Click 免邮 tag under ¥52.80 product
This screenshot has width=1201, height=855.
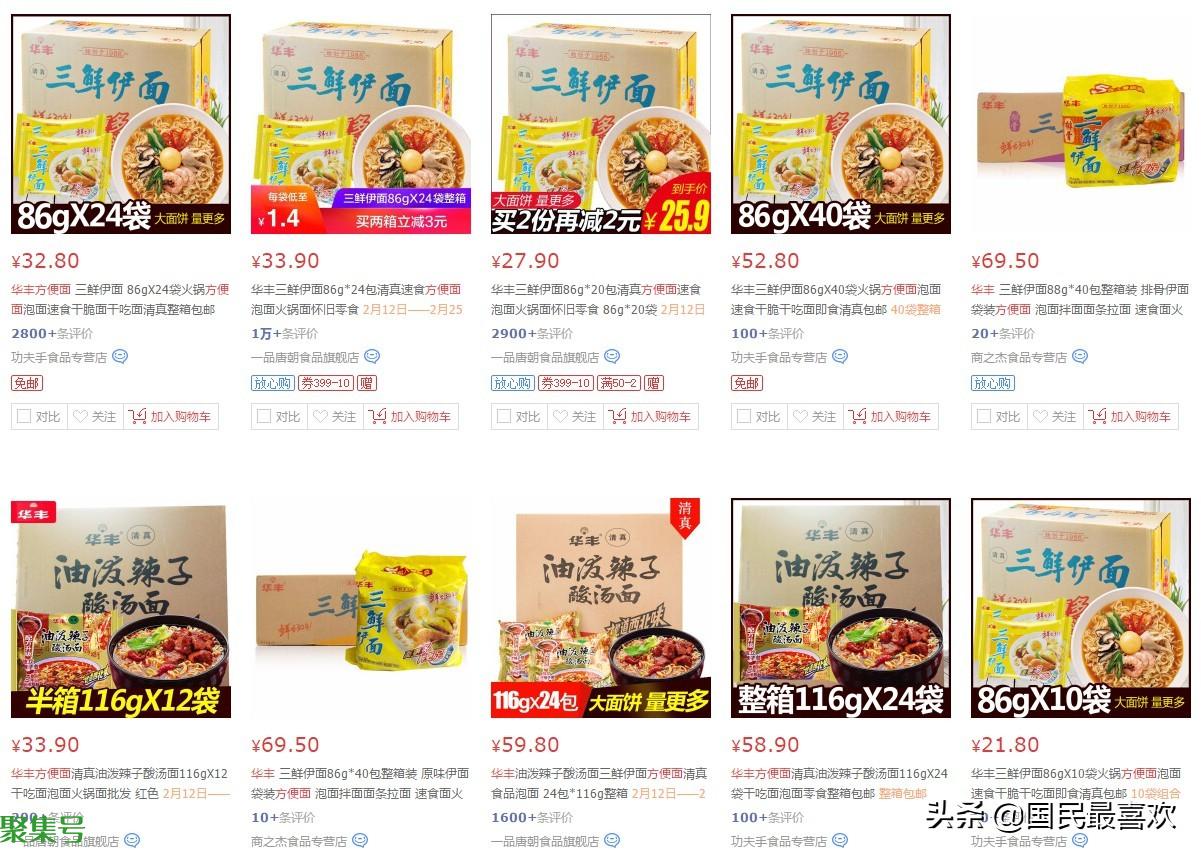click(747, 383)
